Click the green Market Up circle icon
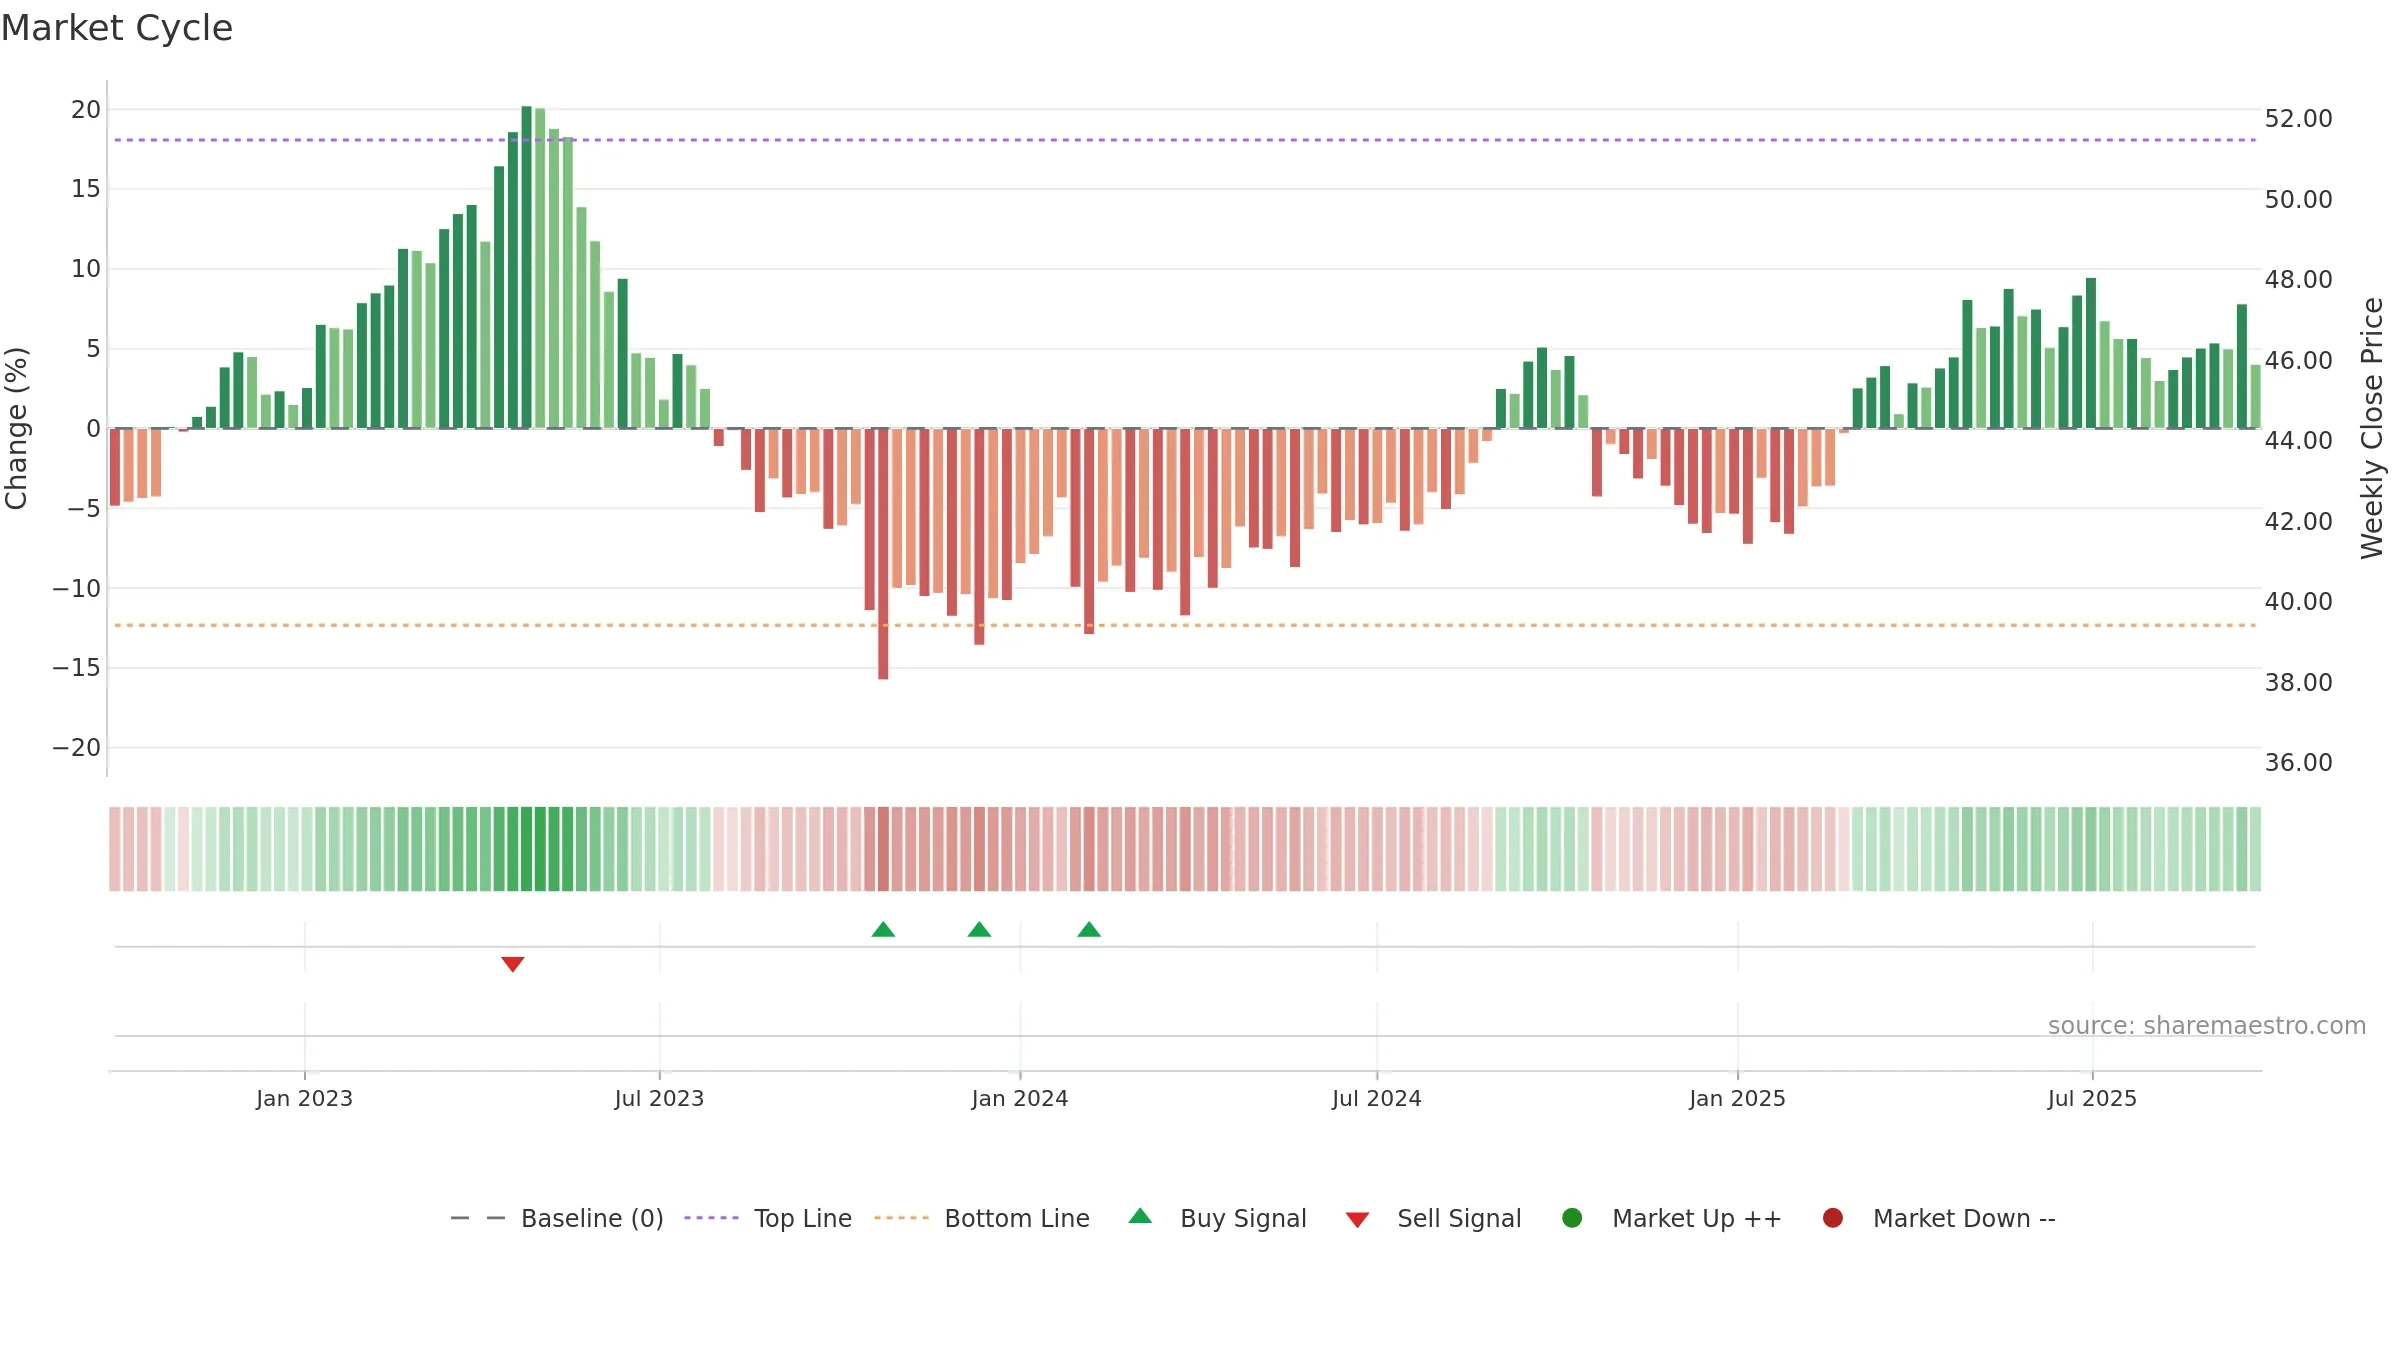This screenshot has height=1350, width=2400. [1572, 1218]
